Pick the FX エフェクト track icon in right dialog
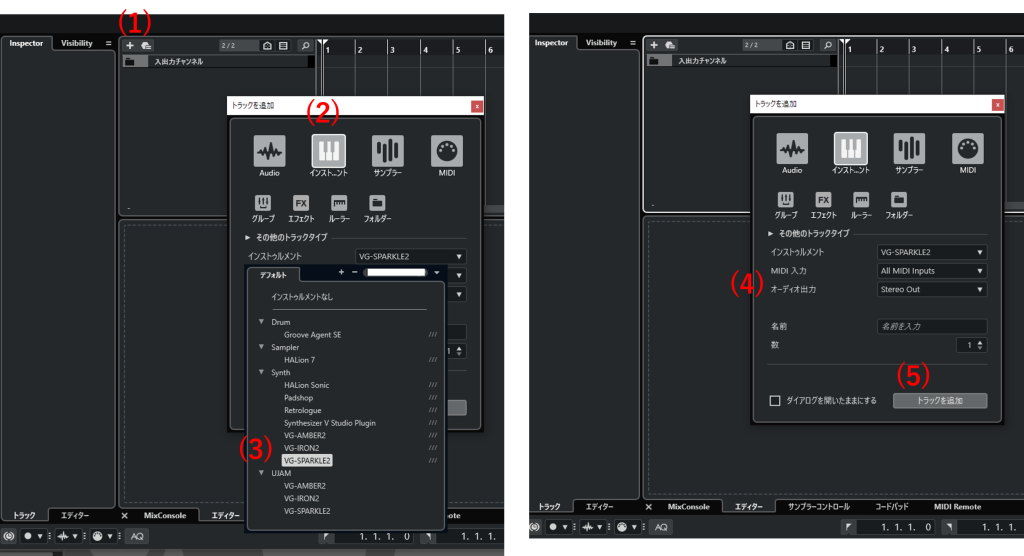This screenshot has width=1024, height=556. (823, 200)
